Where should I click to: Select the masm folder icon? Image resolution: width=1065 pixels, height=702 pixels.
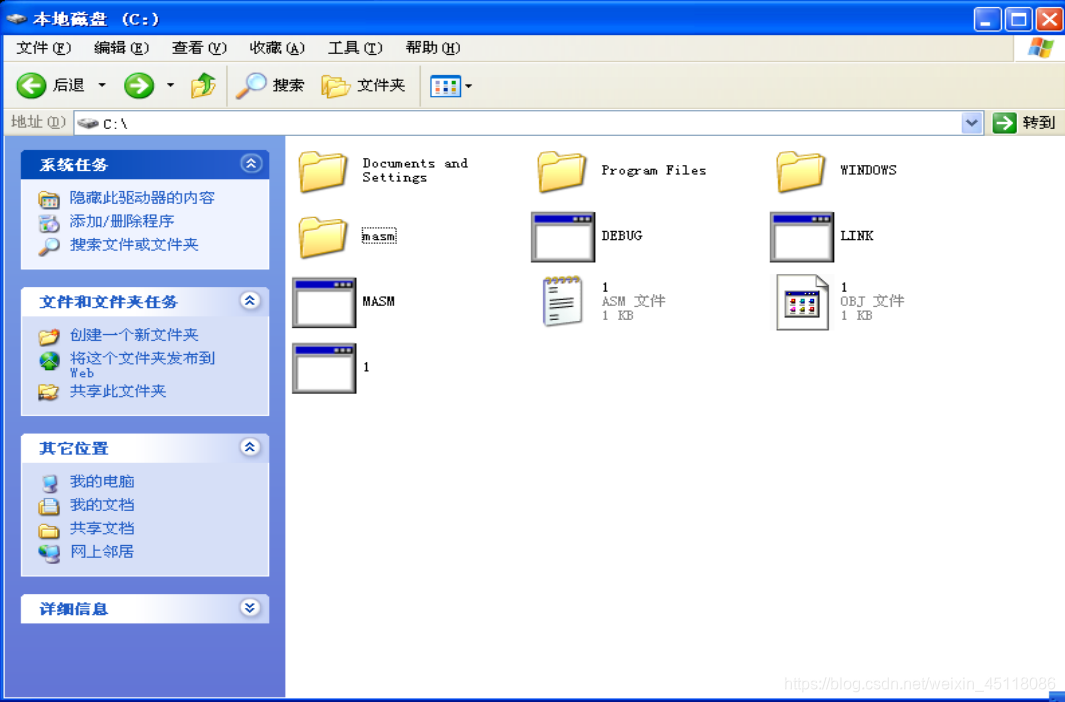point(323,236)
